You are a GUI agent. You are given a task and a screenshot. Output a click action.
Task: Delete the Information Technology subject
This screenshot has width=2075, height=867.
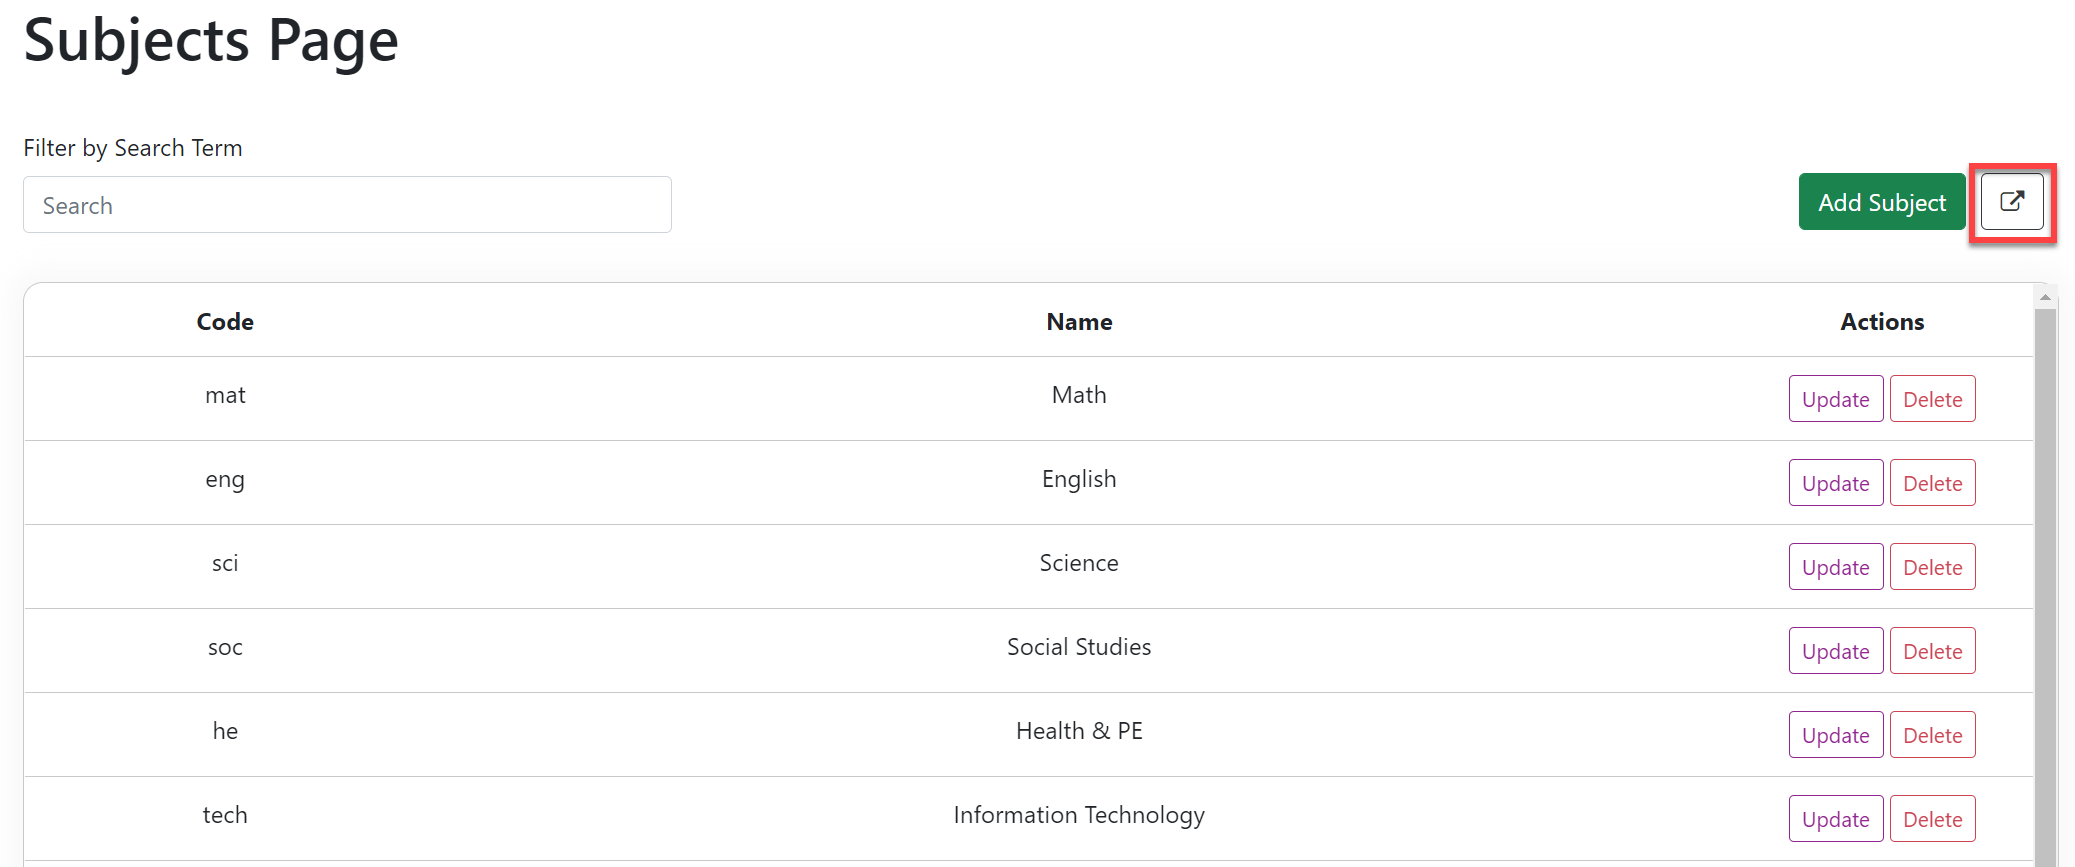(x=1932, y=819)
